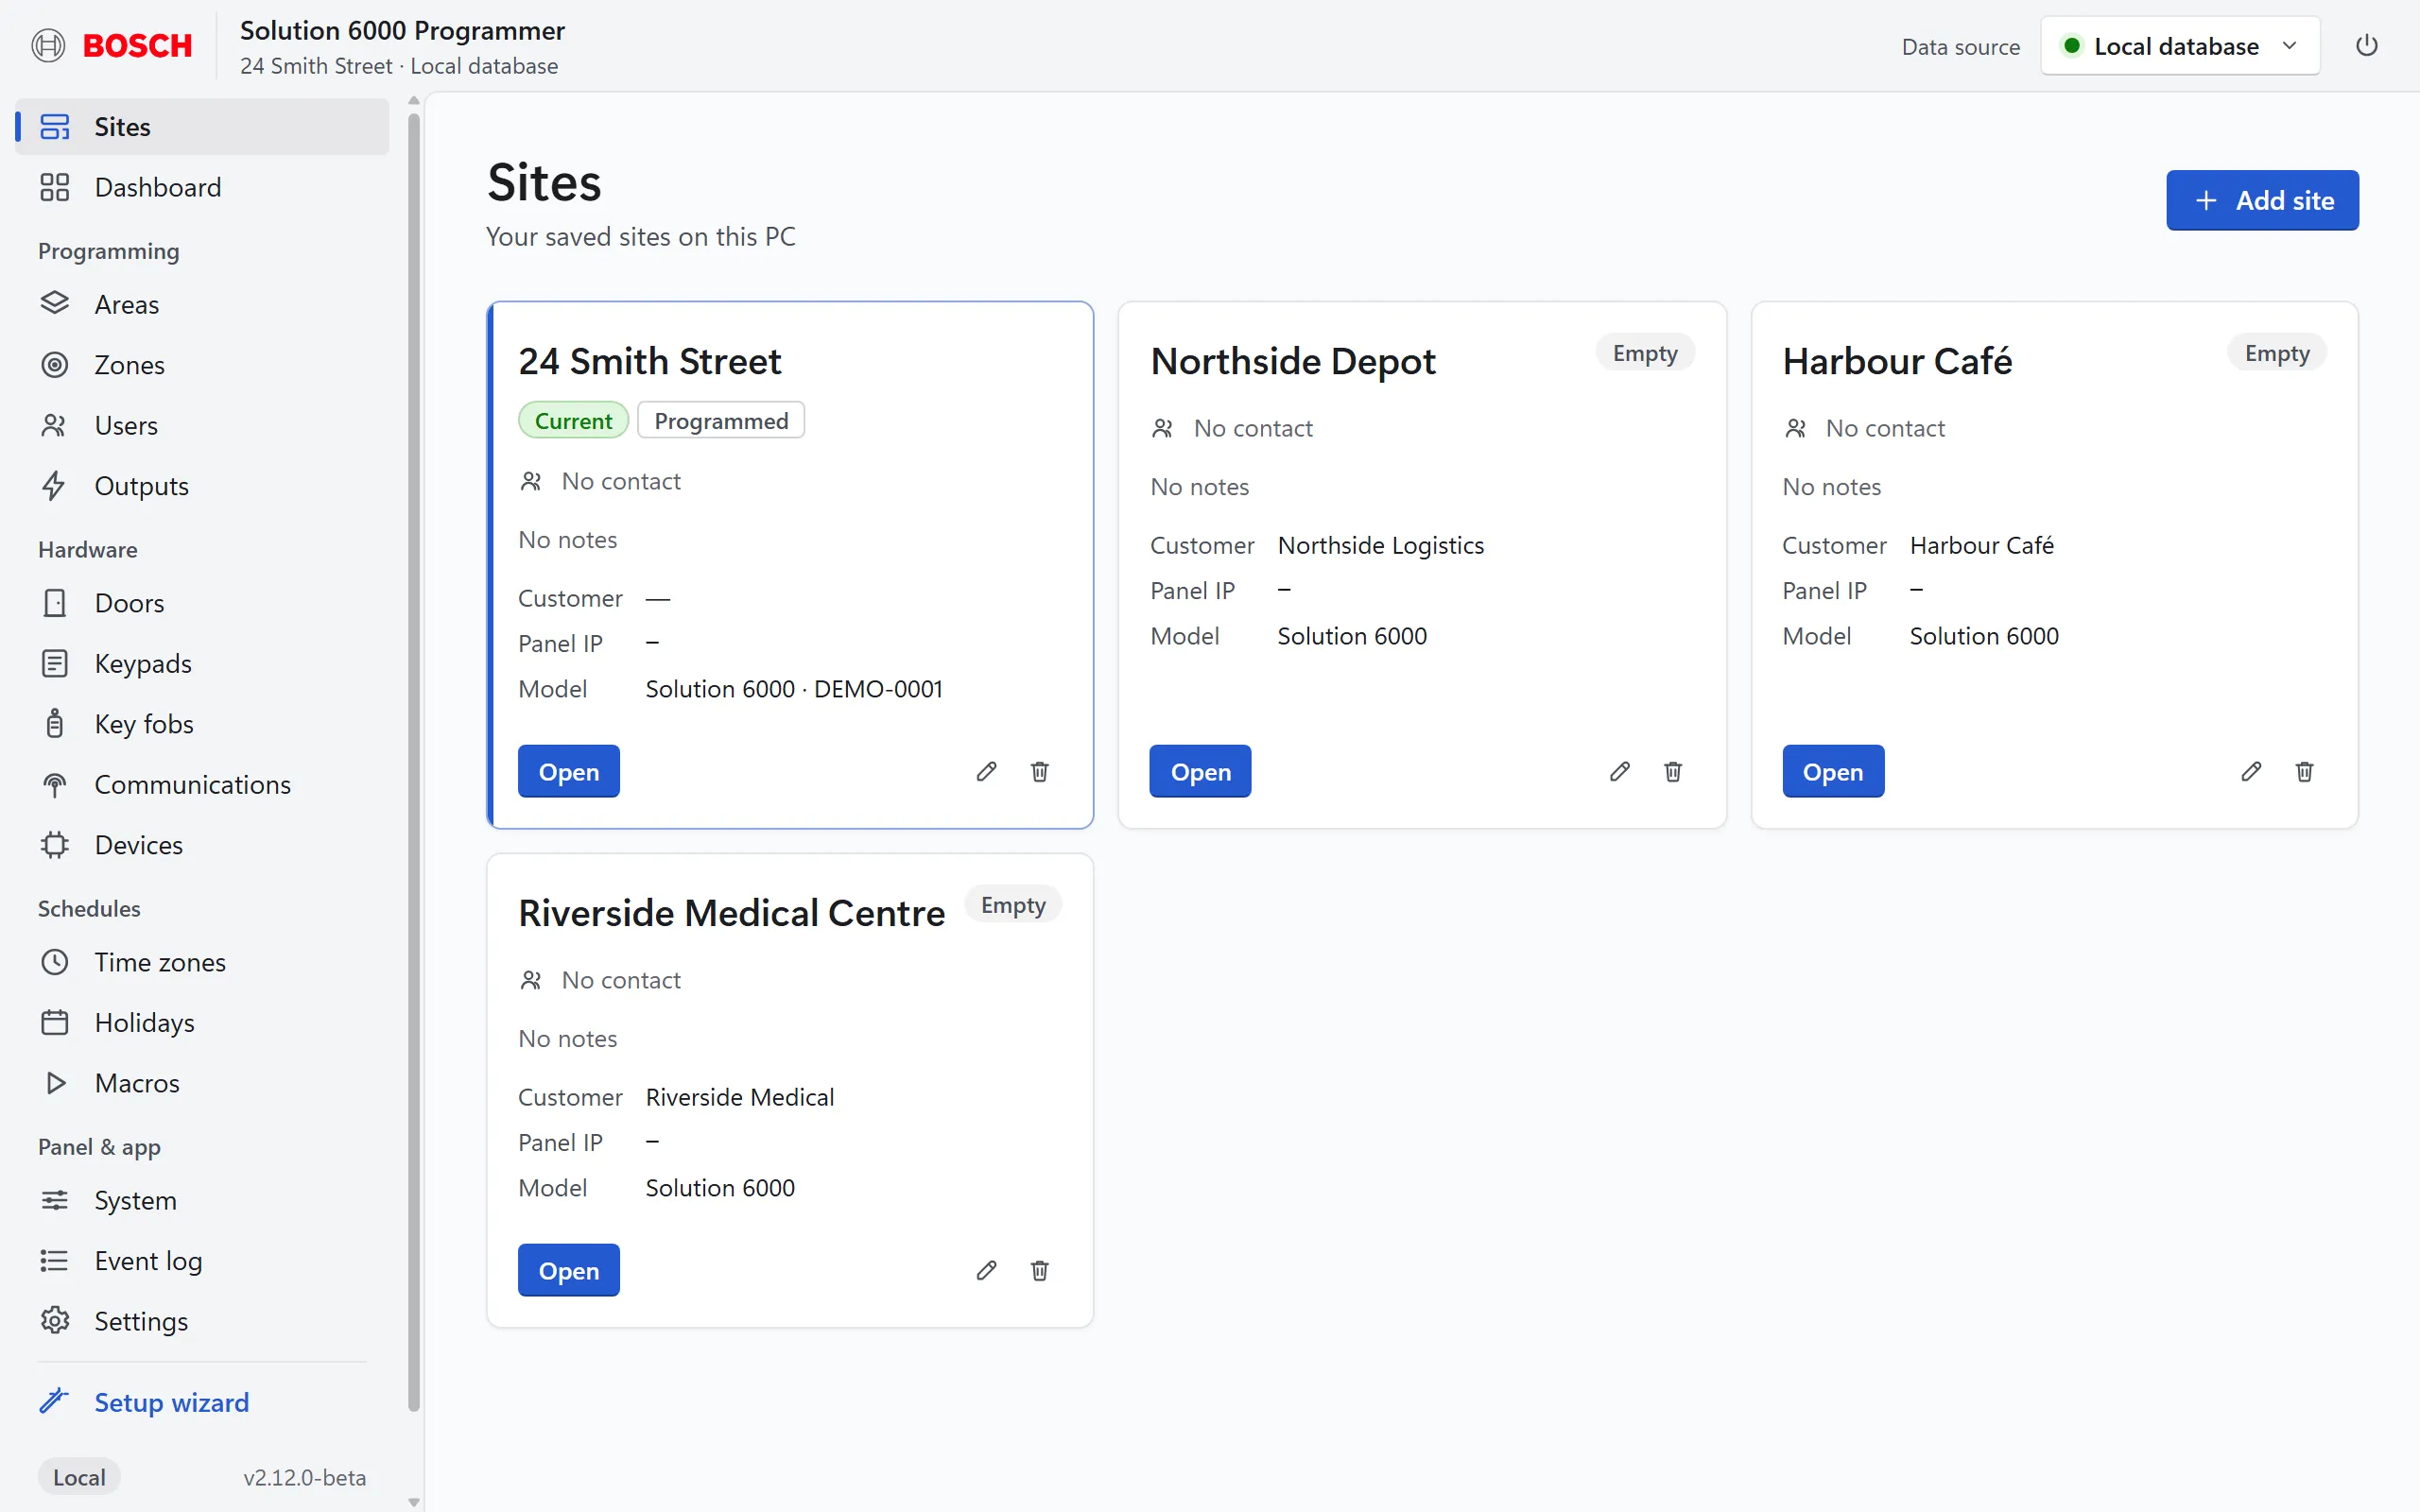Click the Northside Logistics customer value
Viewport: 2420px width, 1512px height.
[1380, 545]
